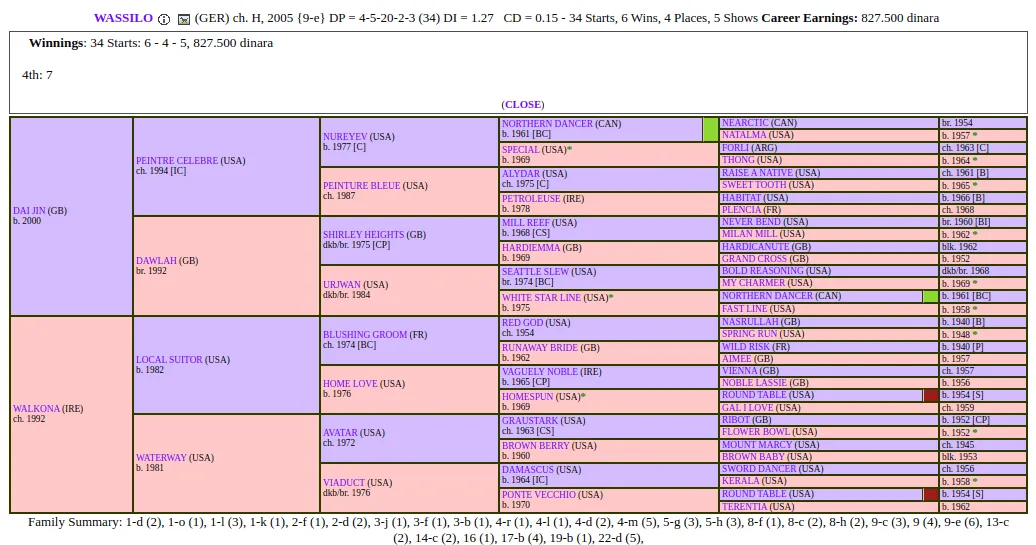Click BOLD REASONING (USA)
The height and width of the screenshot is (545, 1036).
[762, 271]
